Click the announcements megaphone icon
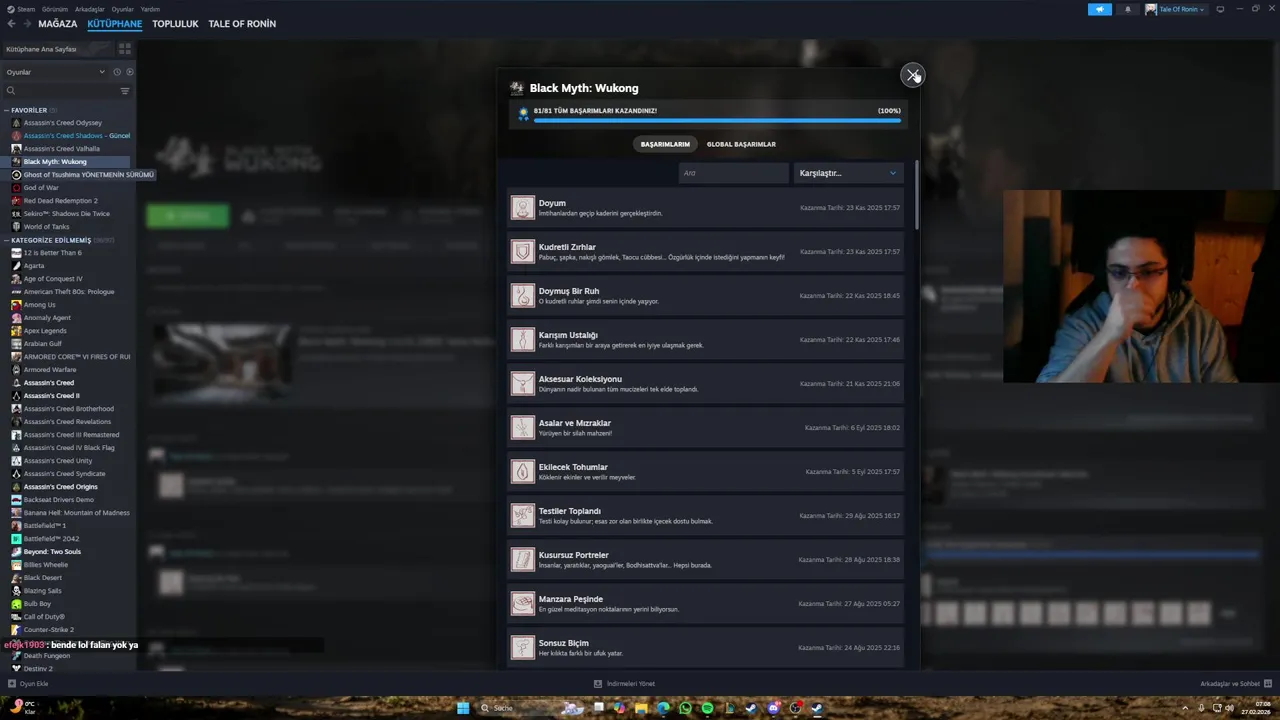 click(1099, 9)
